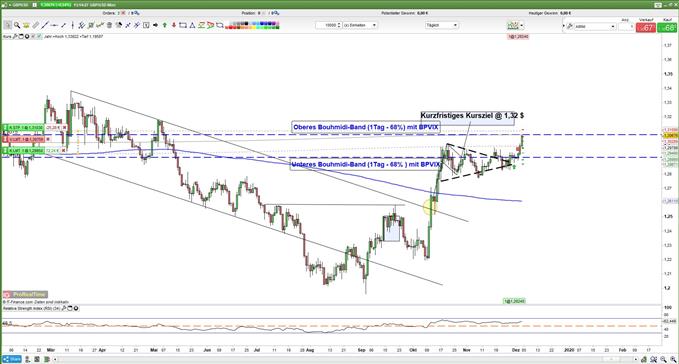Screen dimensions: 679x364
Task: Open the Einheiten units dropdown
Action: point(360,25)
